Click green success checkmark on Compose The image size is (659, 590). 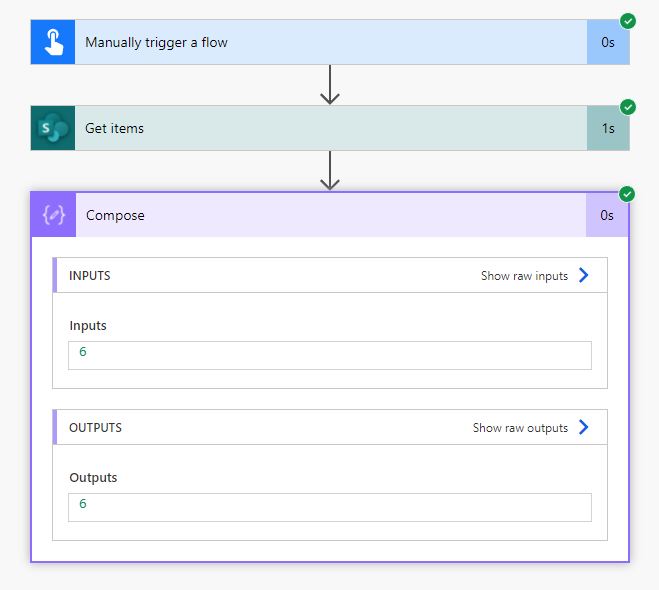pos(627,194)
